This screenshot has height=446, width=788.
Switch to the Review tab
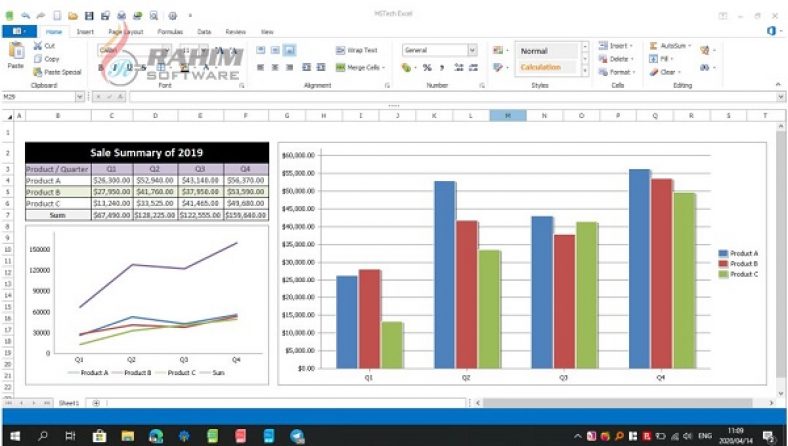click(x=235, y=32)
